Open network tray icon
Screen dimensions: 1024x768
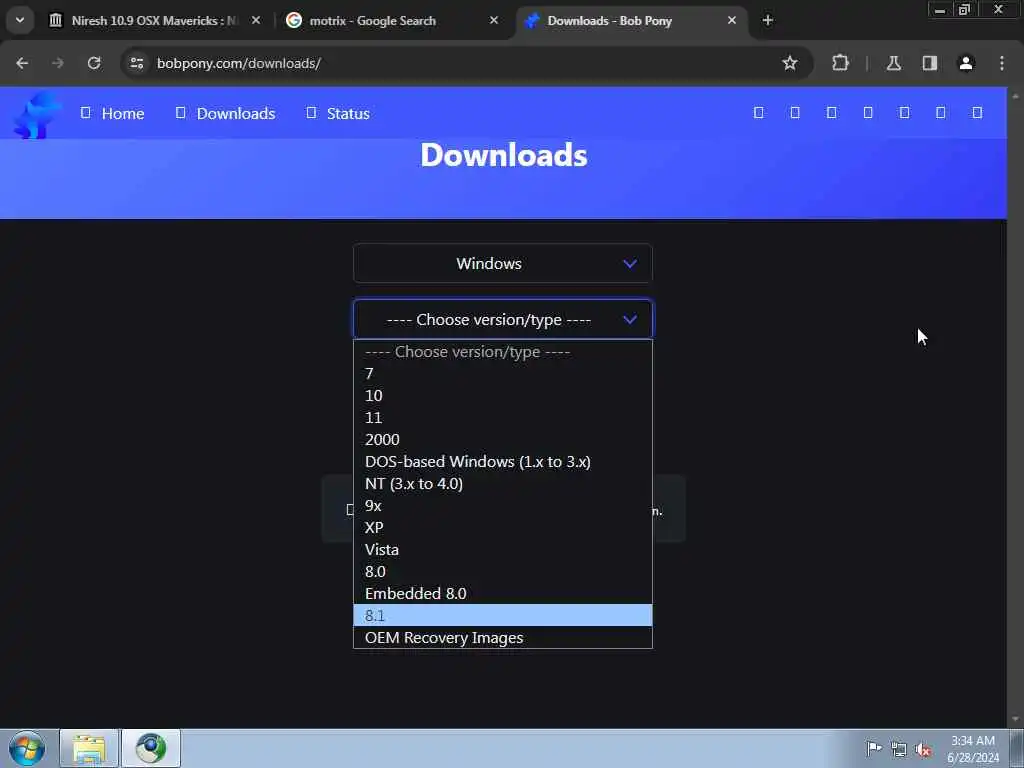tap(899, 749)
